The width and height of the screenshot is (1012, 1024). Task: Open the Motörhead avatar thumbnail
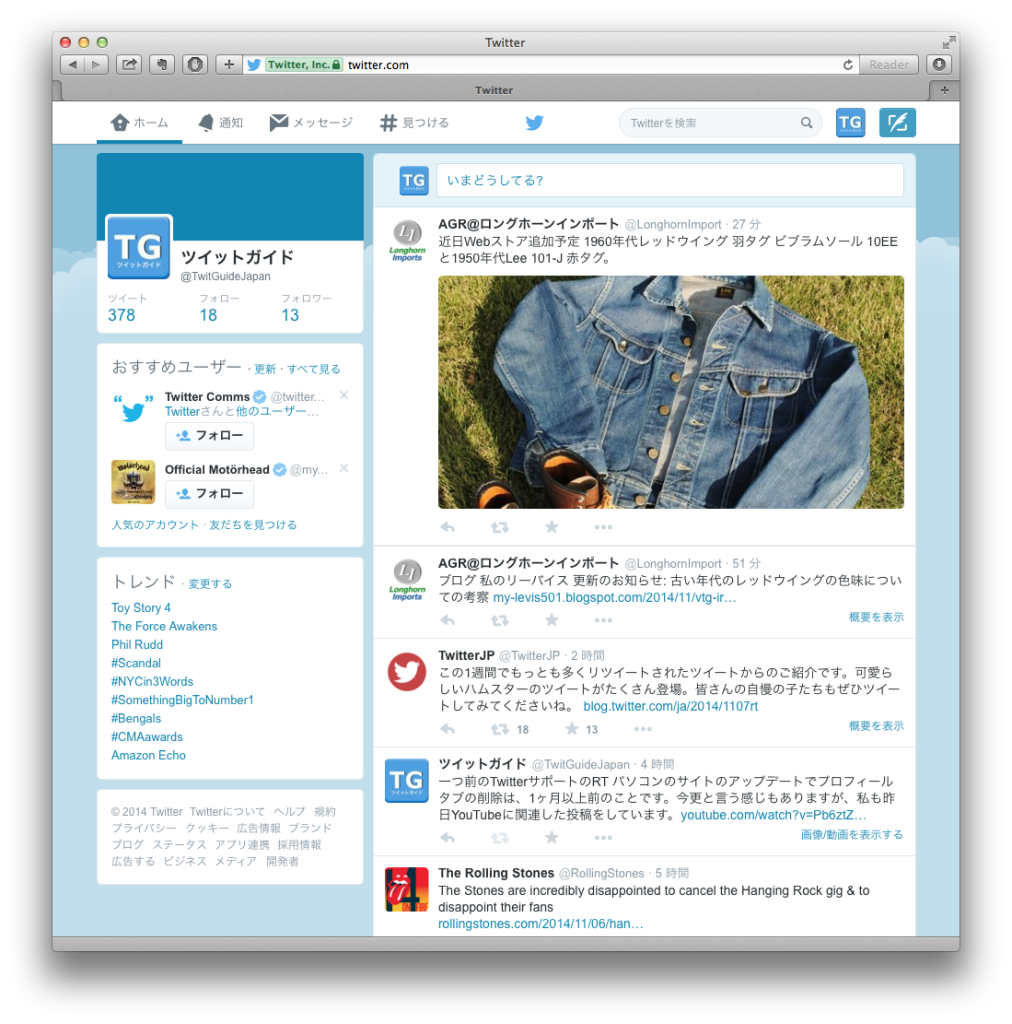133,482
